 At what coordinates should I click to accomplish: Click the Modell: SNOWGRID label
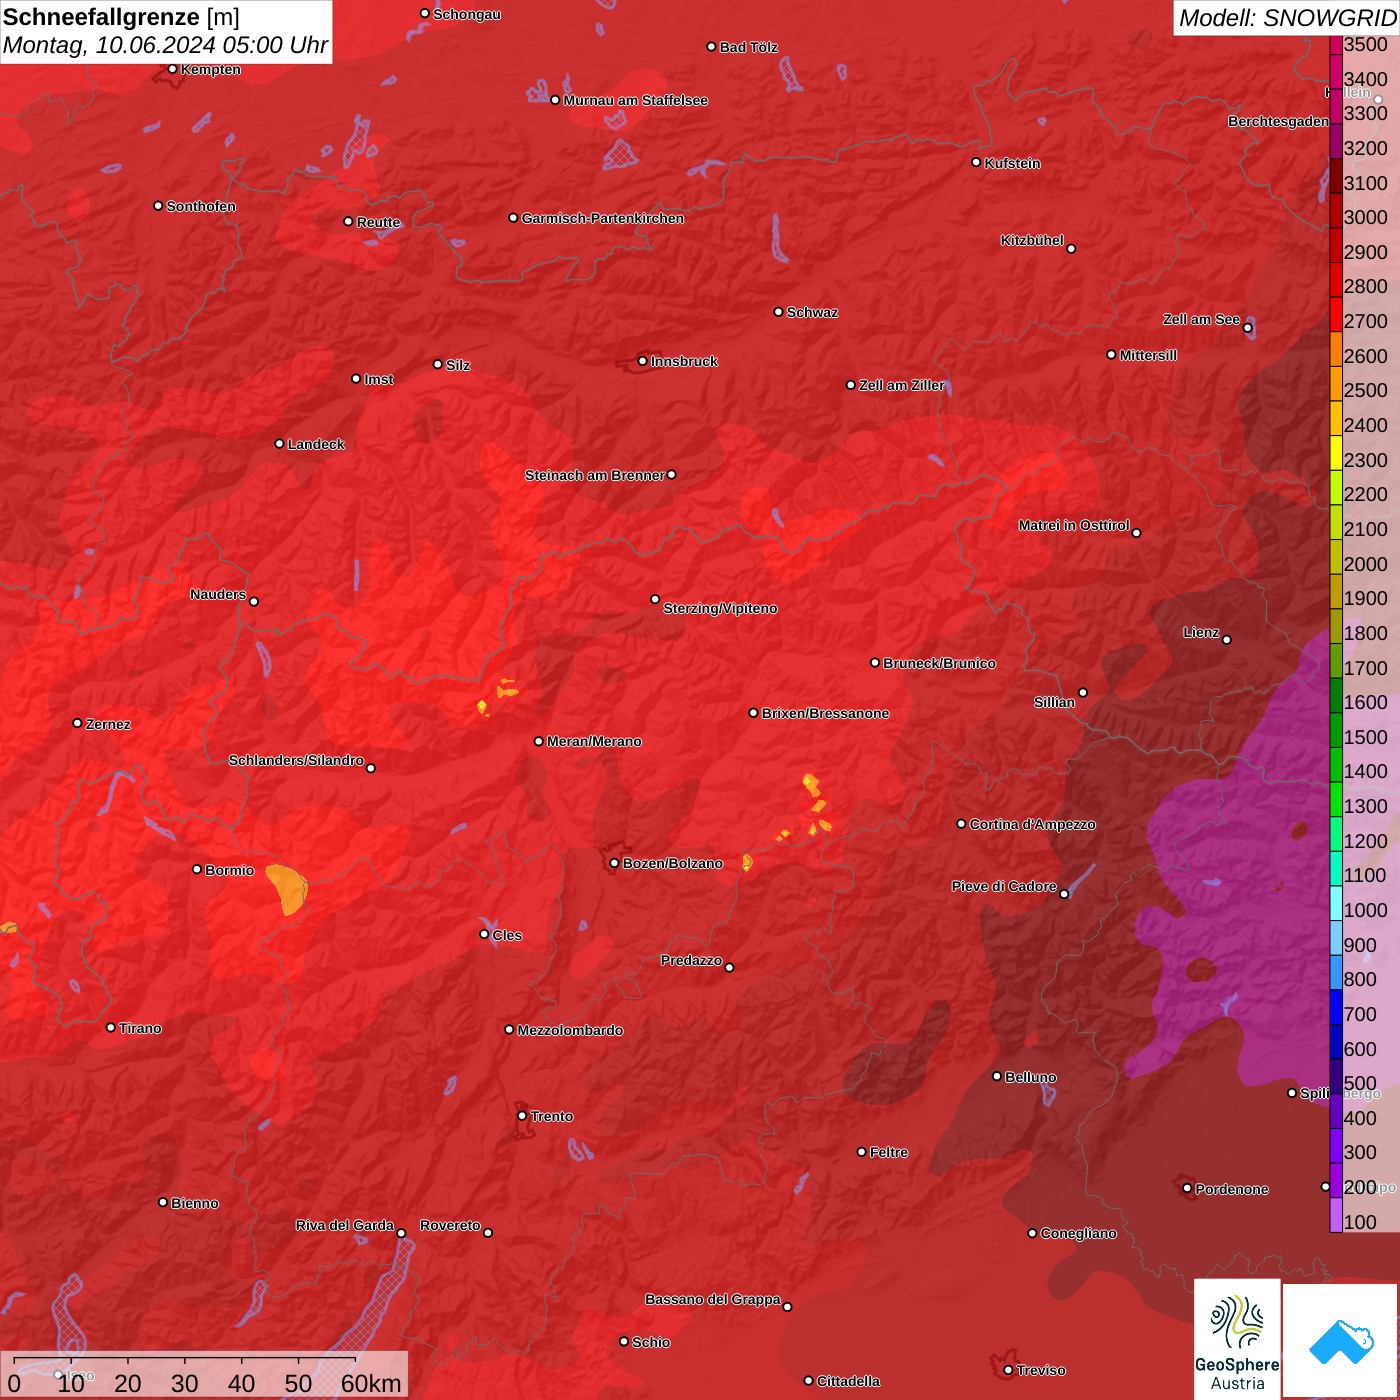click(1287, 17)
